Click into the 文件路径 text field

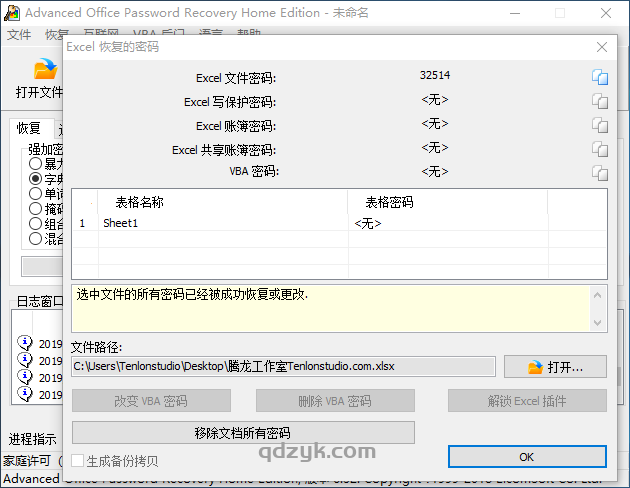[x=283, y=366]
